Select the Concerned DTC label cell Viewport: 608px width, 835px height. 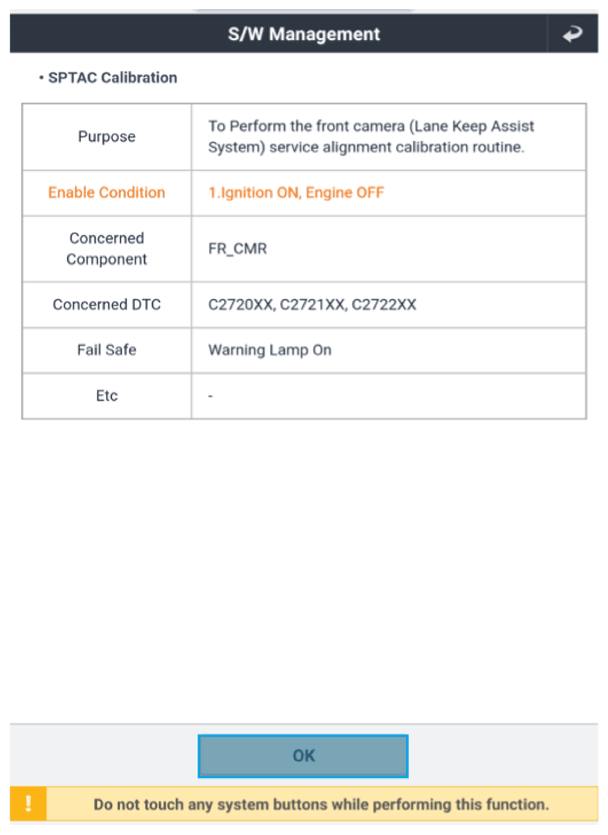(x=106, y=305)
